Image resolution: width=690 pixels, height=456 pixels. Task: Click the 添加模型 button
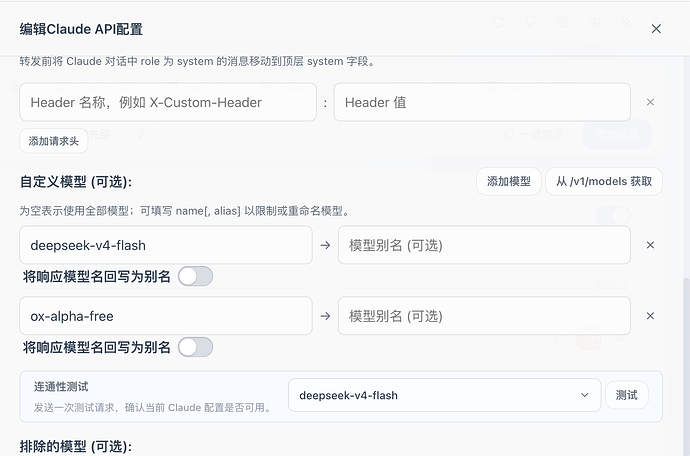(x=509, y=181)
